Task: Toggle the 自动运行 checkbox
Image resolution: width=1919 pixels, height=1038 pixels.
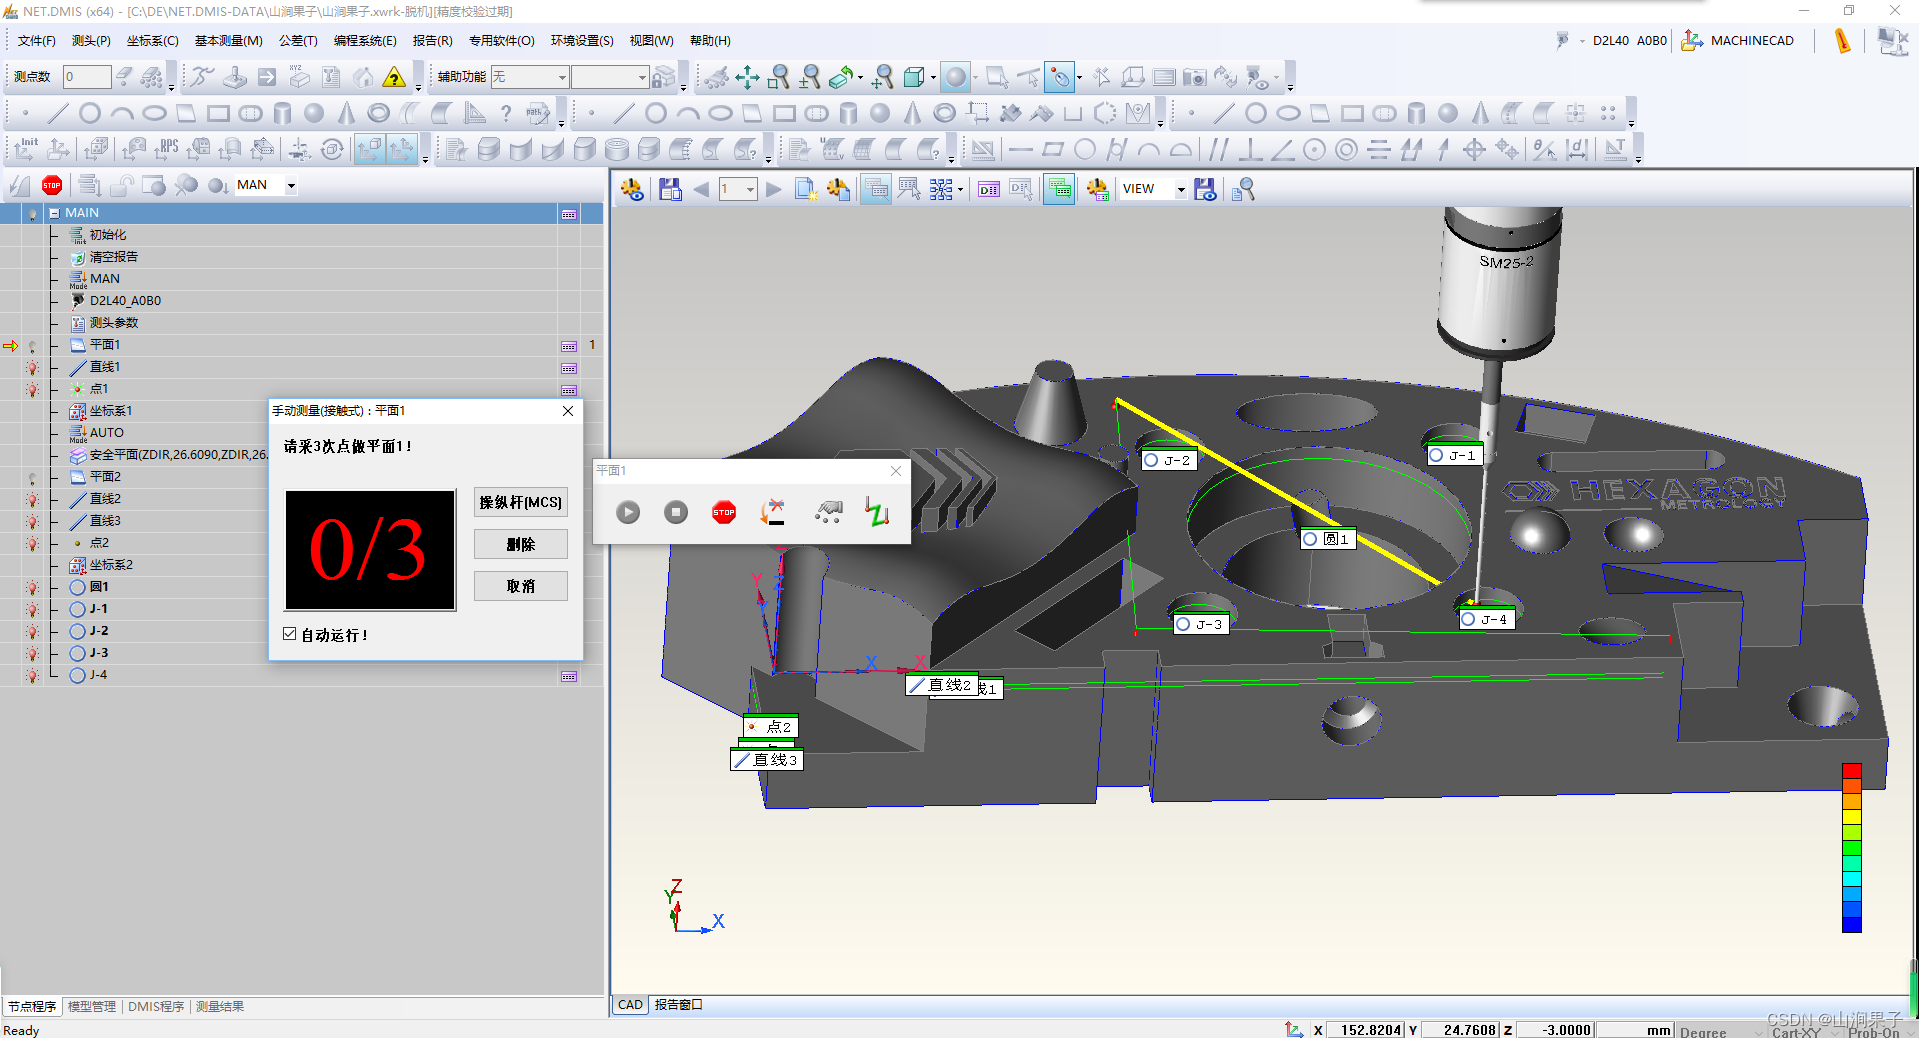Action: coord(290,634)
